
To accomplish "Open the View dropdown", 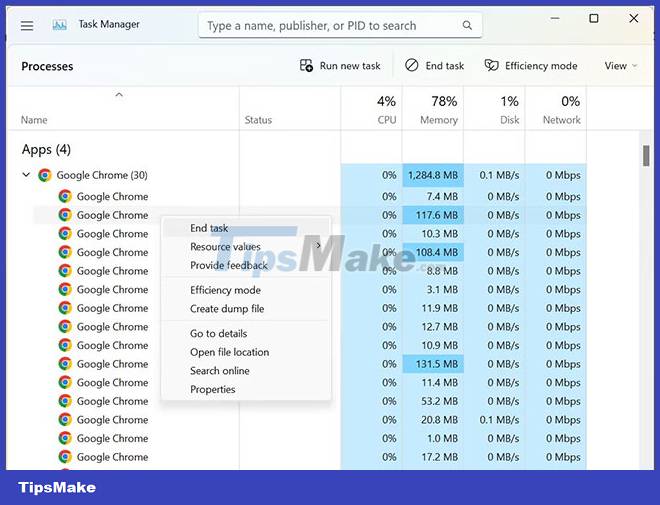I will [x=621, y=66].
